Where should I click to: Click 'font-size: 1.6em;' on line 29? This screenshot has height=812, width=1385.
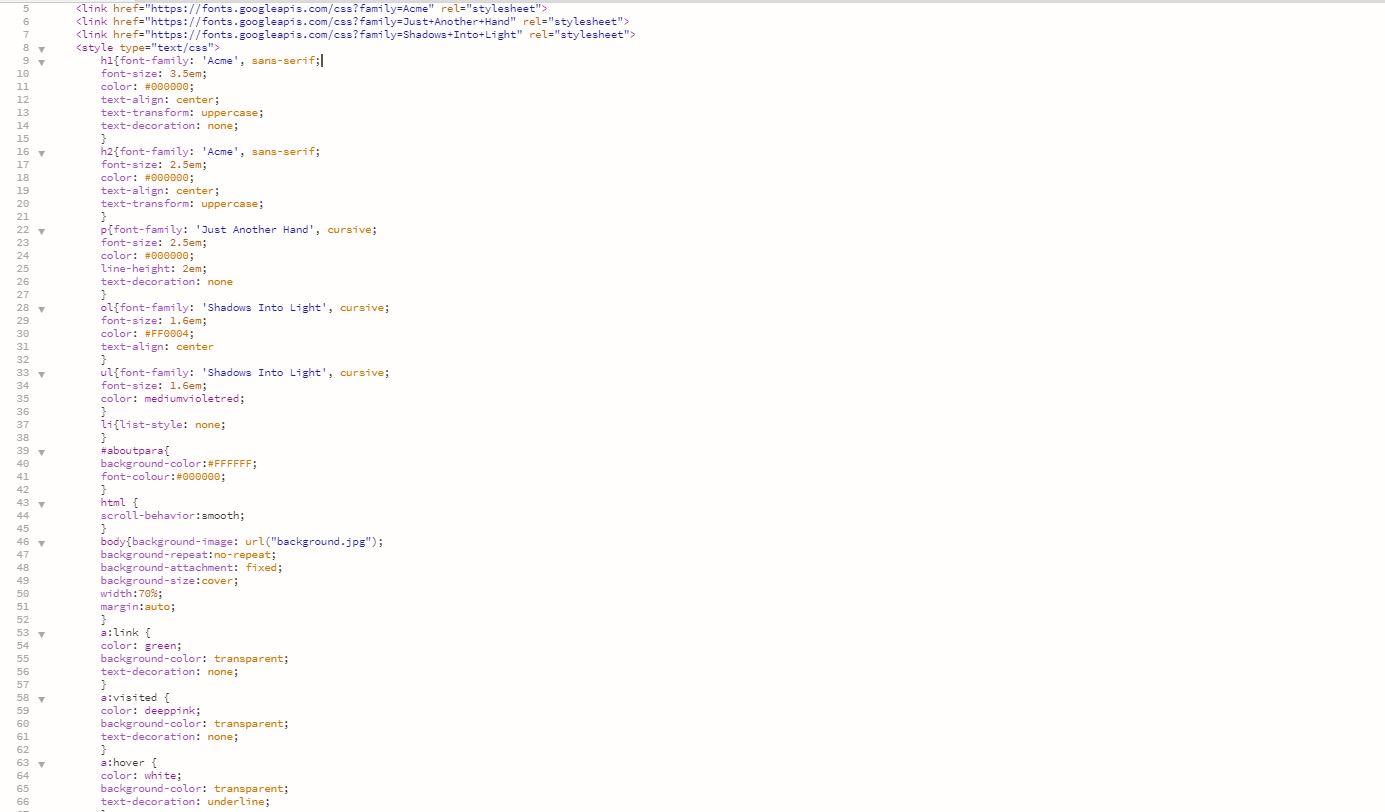coord(152,321)
